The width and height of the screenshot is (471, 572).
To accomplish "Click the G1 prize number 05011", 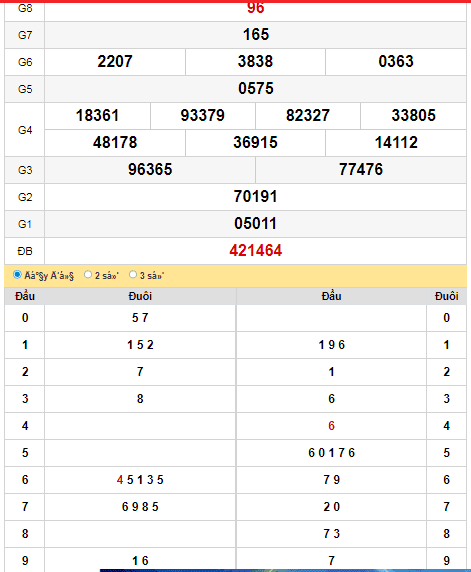I will coord(255,224).
